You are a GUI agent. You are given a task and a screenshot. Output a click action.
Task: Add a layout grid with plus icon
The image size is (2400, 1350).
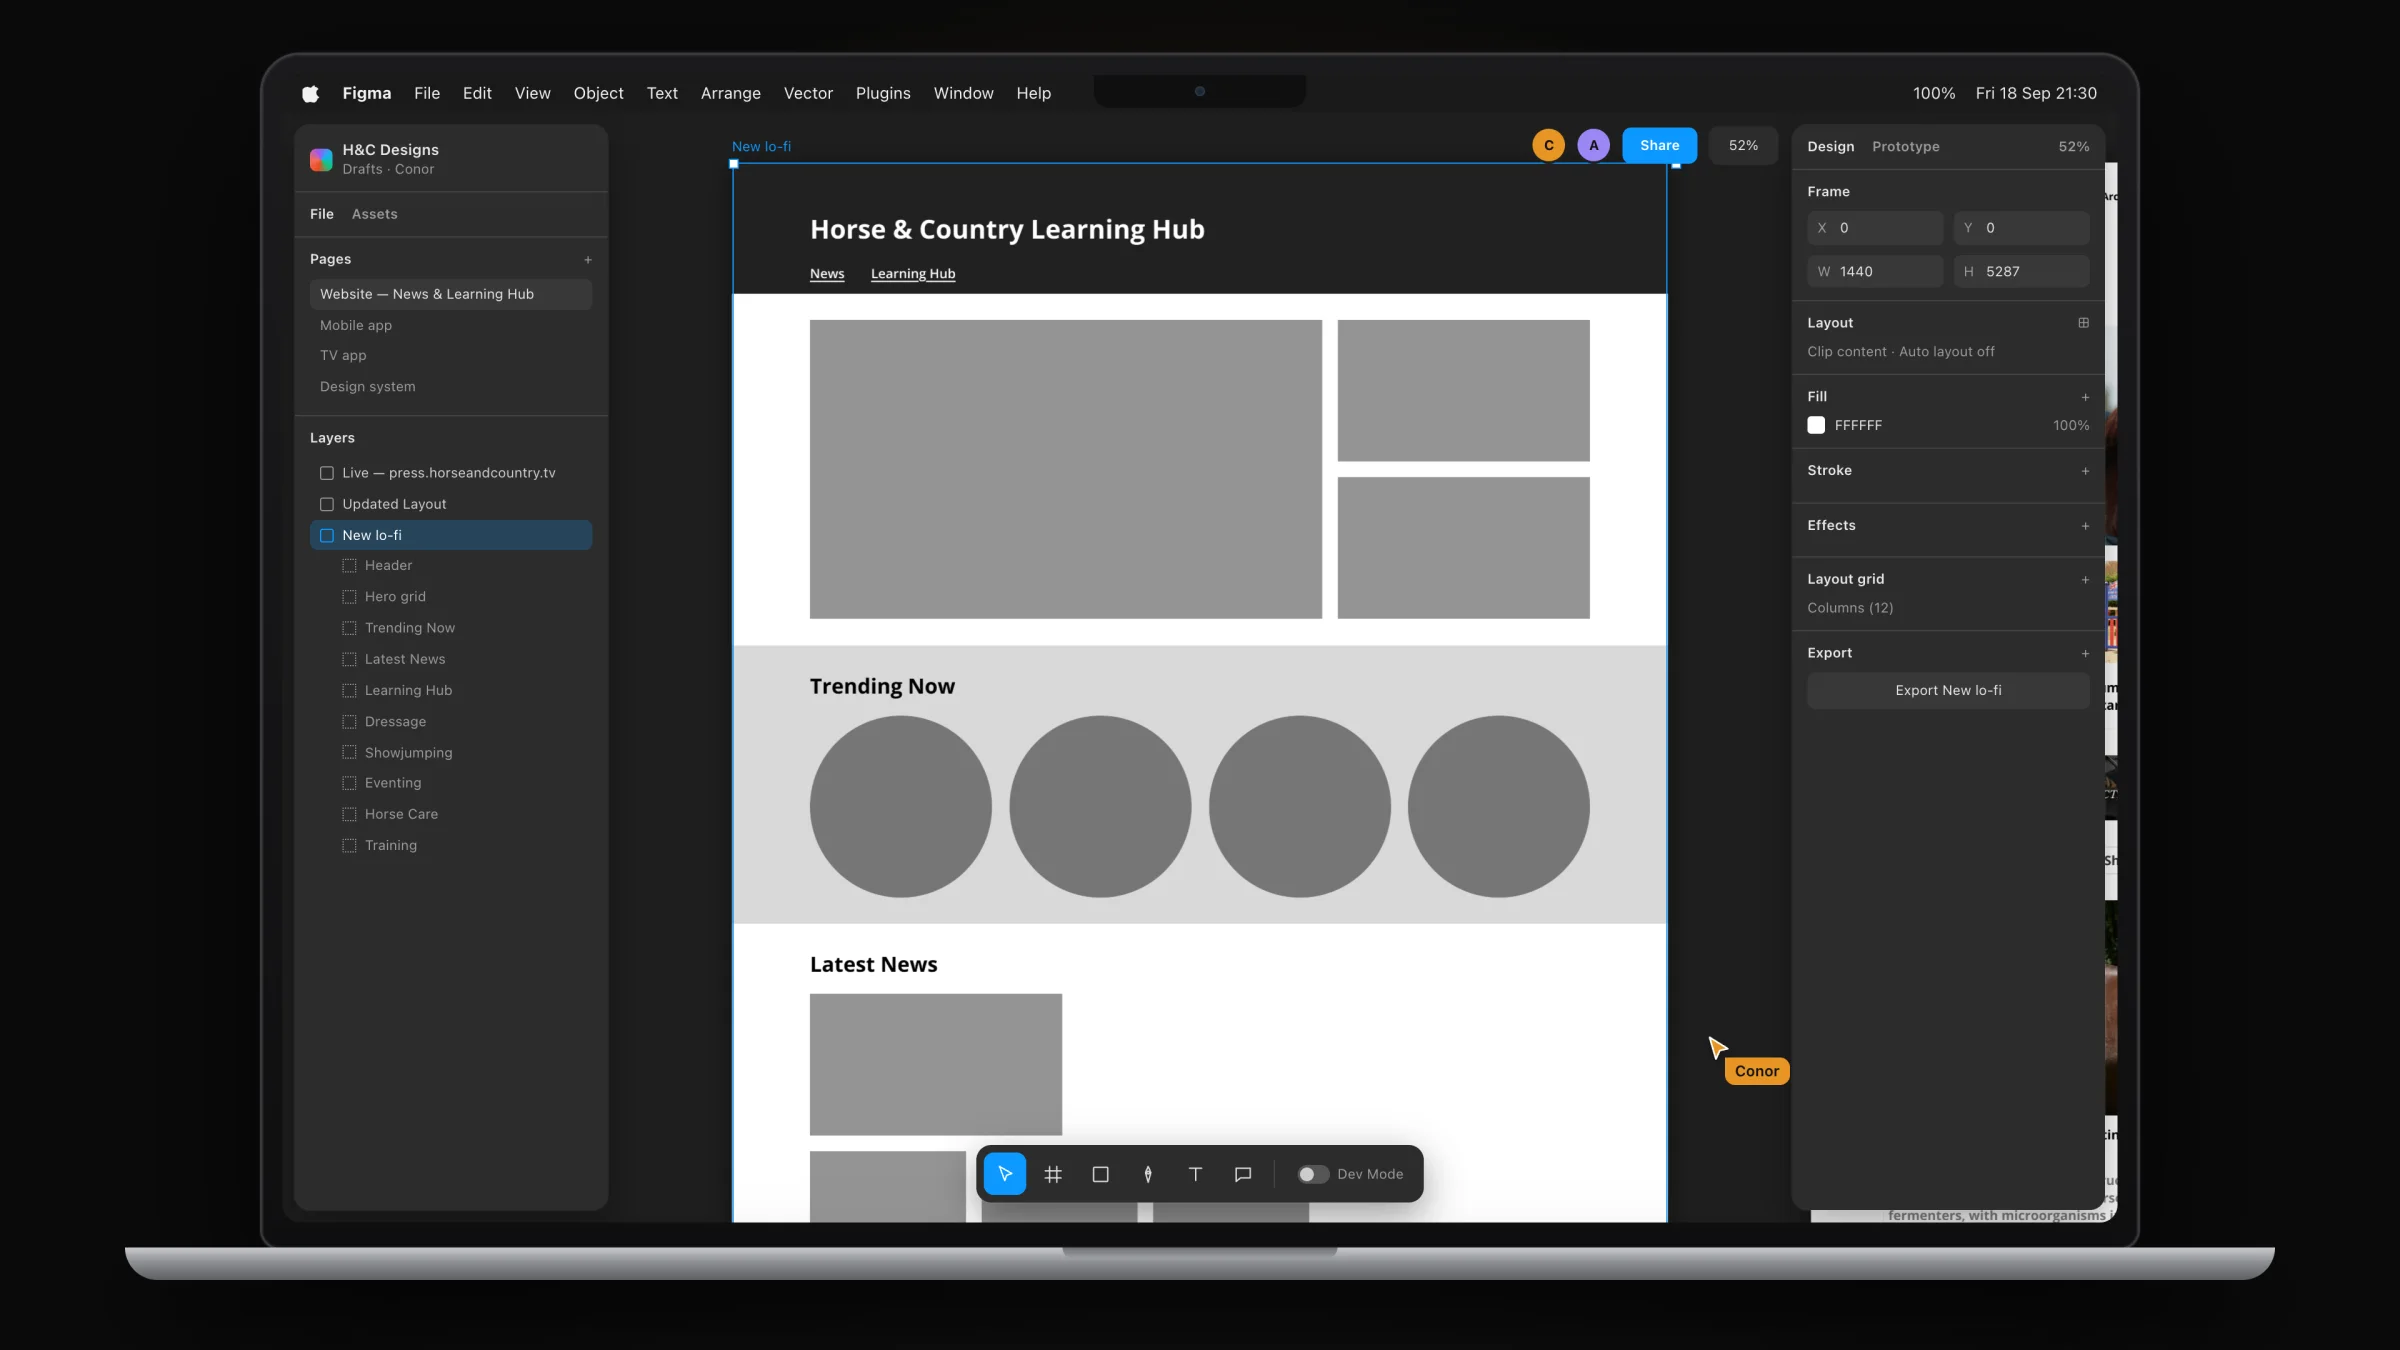point(2085,580)
